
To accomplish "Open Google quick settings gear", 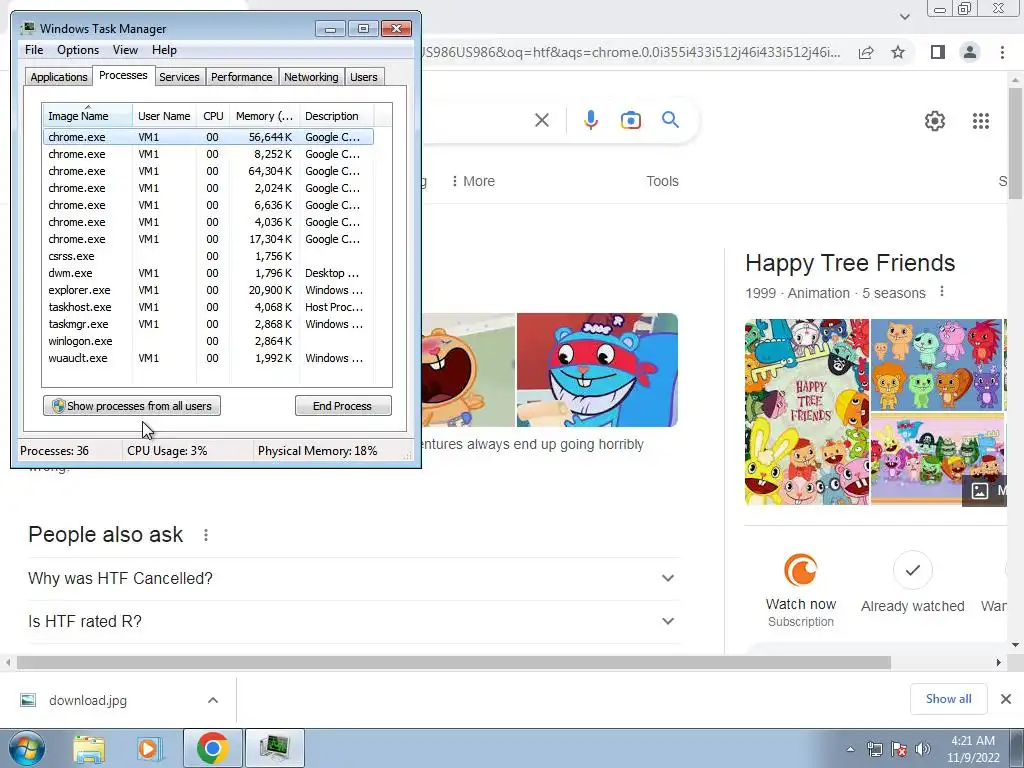I will coord(935,121).
